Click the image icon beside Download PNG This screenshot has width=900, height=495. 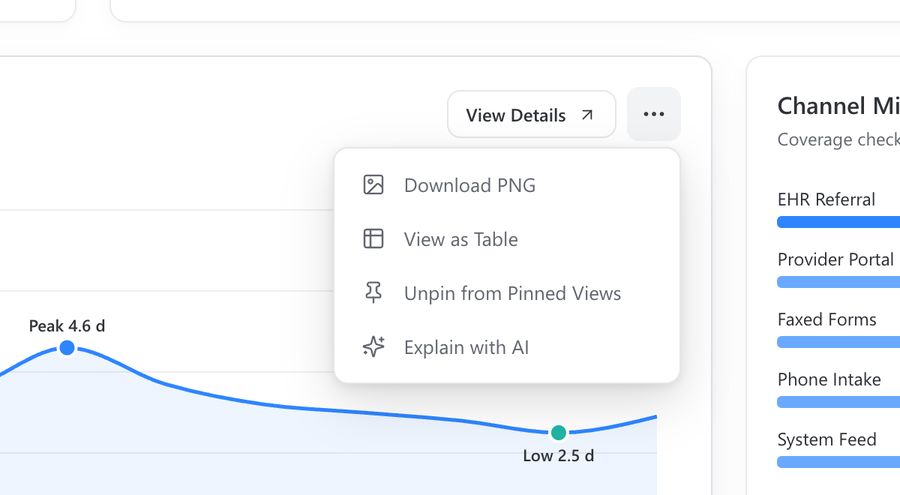pos(374,185)
